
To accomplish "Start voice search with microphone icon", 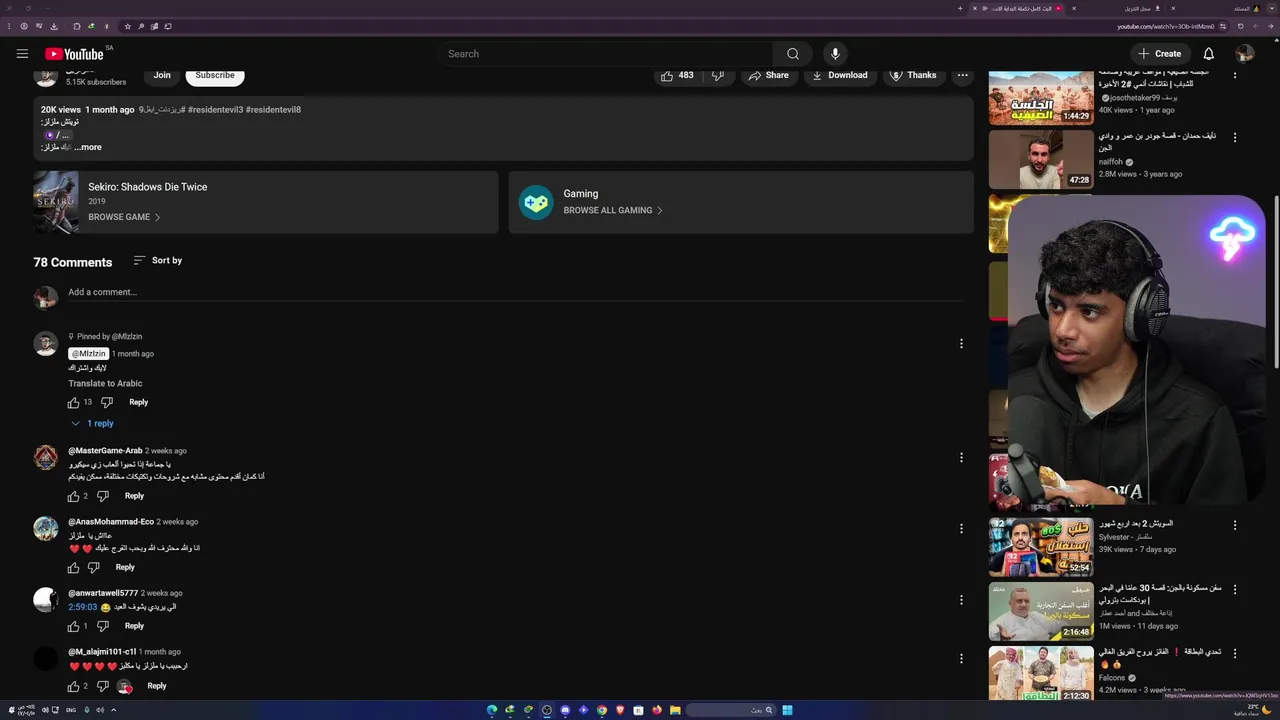I will (x=835, y=54).
